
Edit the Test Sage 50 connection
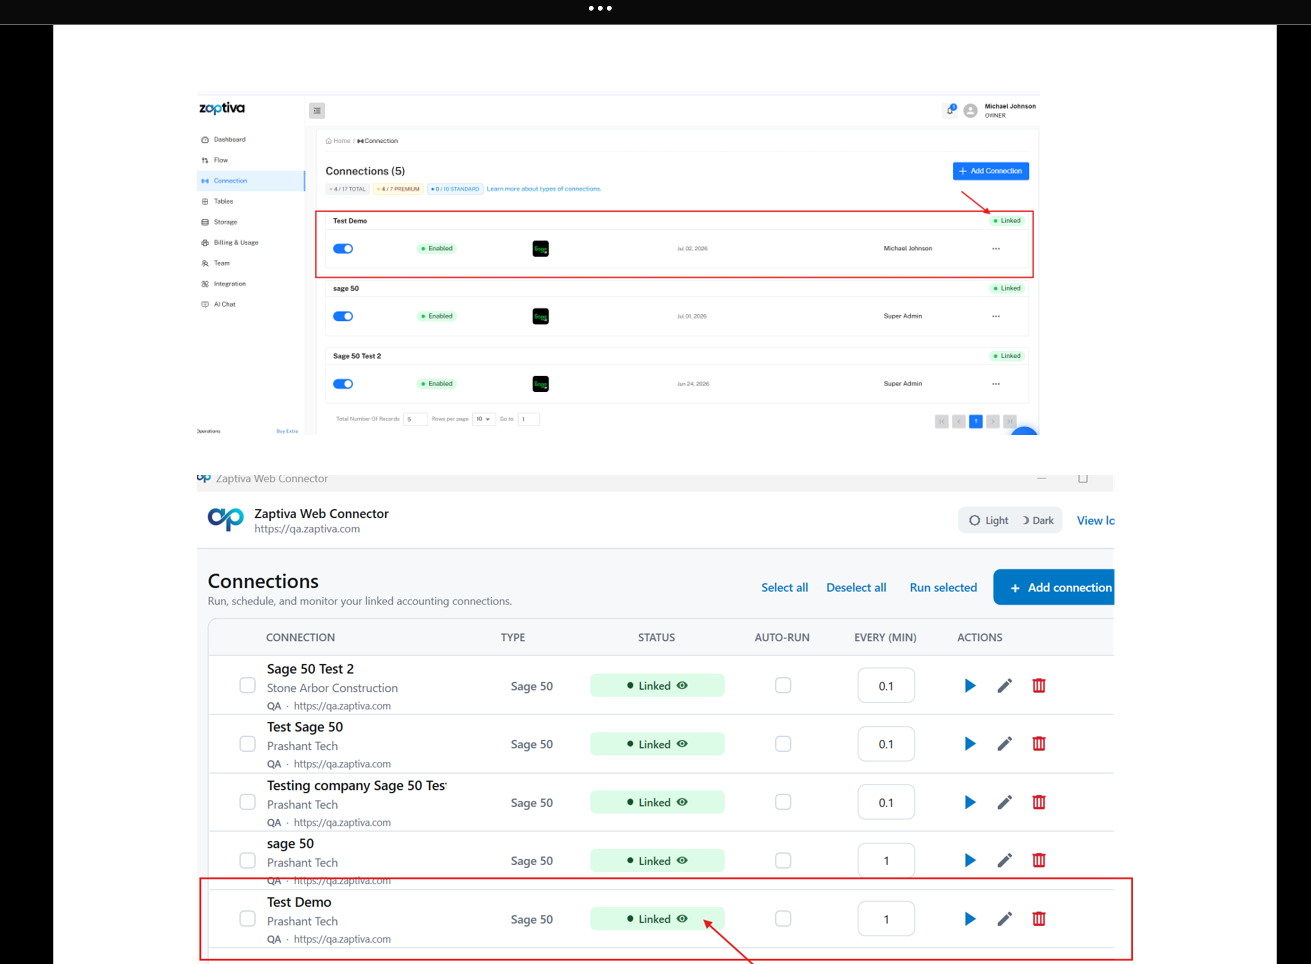[1005, 744]
